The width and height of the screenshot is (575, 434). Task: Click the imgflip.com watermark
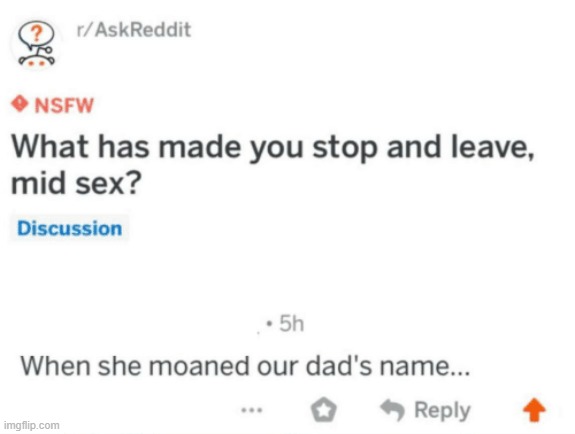point(32,426)
